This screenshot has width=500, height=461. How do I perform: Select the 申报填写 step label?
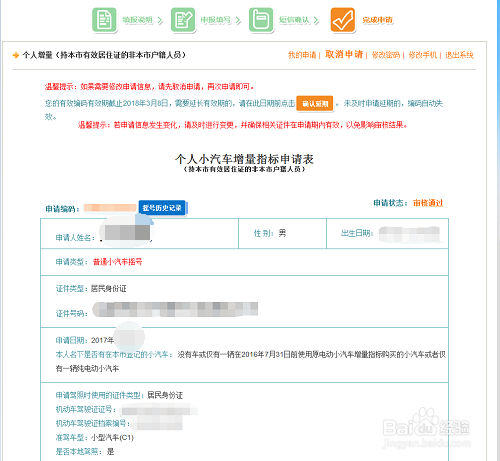coord(216,20)
